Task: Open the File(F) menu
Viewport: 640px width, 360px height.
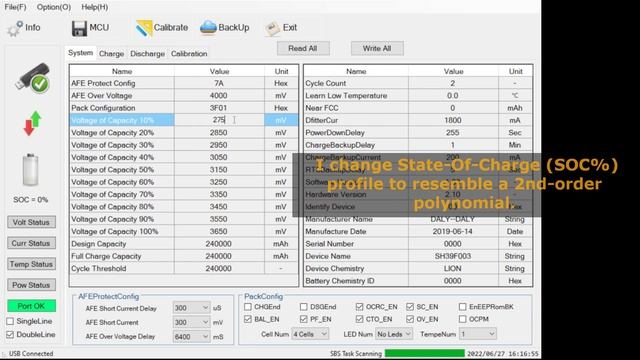Action: tap(16, 7)
